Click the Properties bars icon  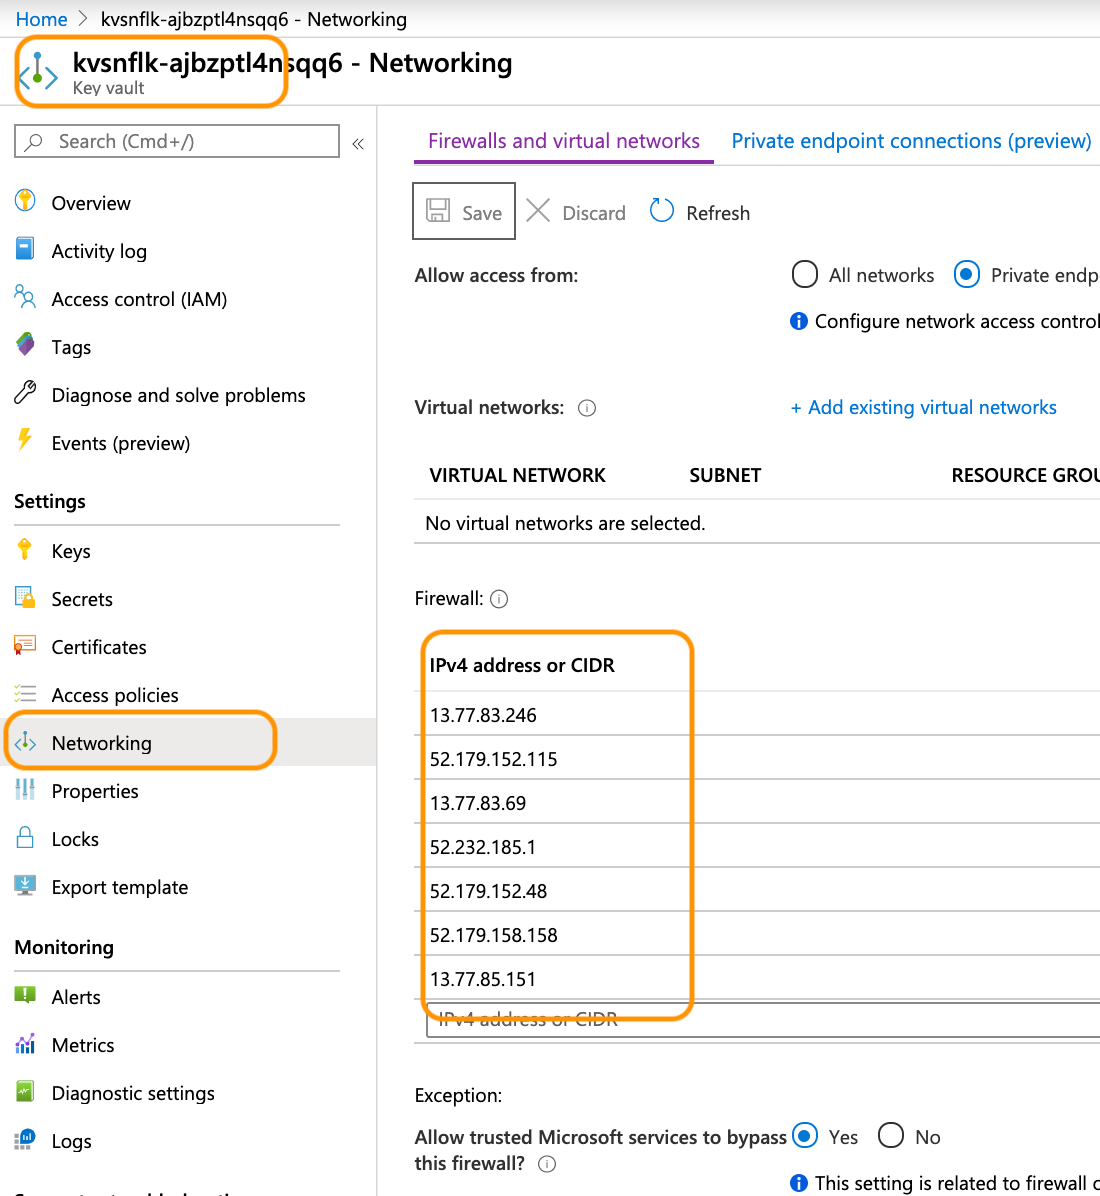pos(25,789)
